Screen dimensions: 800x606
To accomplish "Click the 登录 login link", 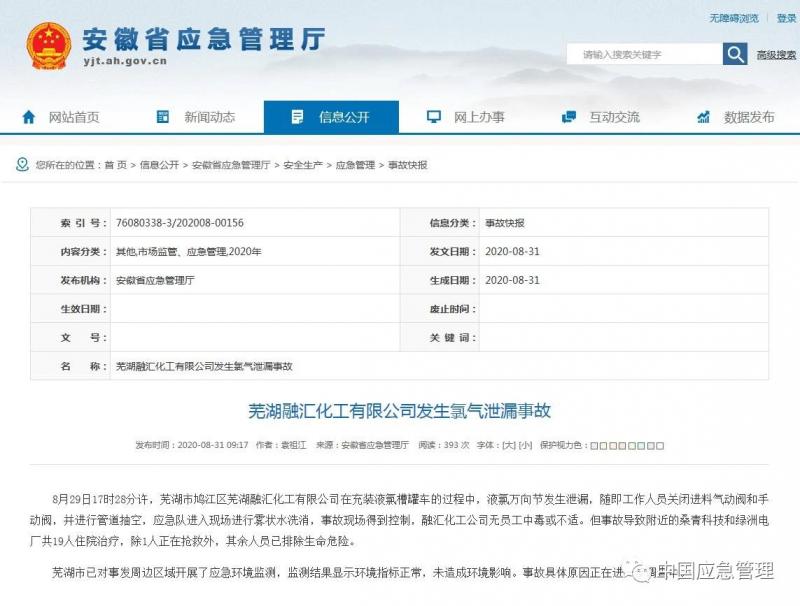I will [x=786, y=18].
